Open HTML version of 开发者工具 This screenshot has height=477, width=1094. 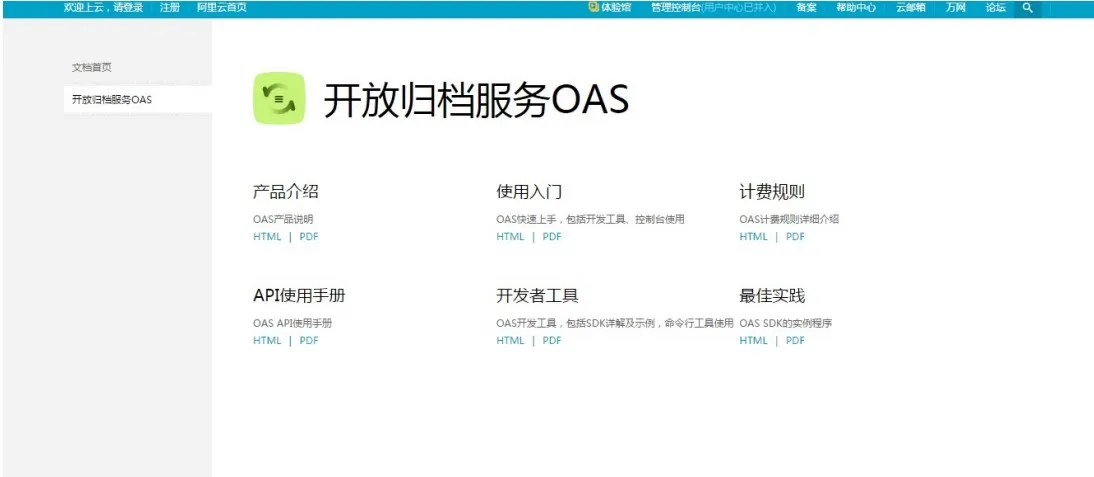[x=510, y=340]
